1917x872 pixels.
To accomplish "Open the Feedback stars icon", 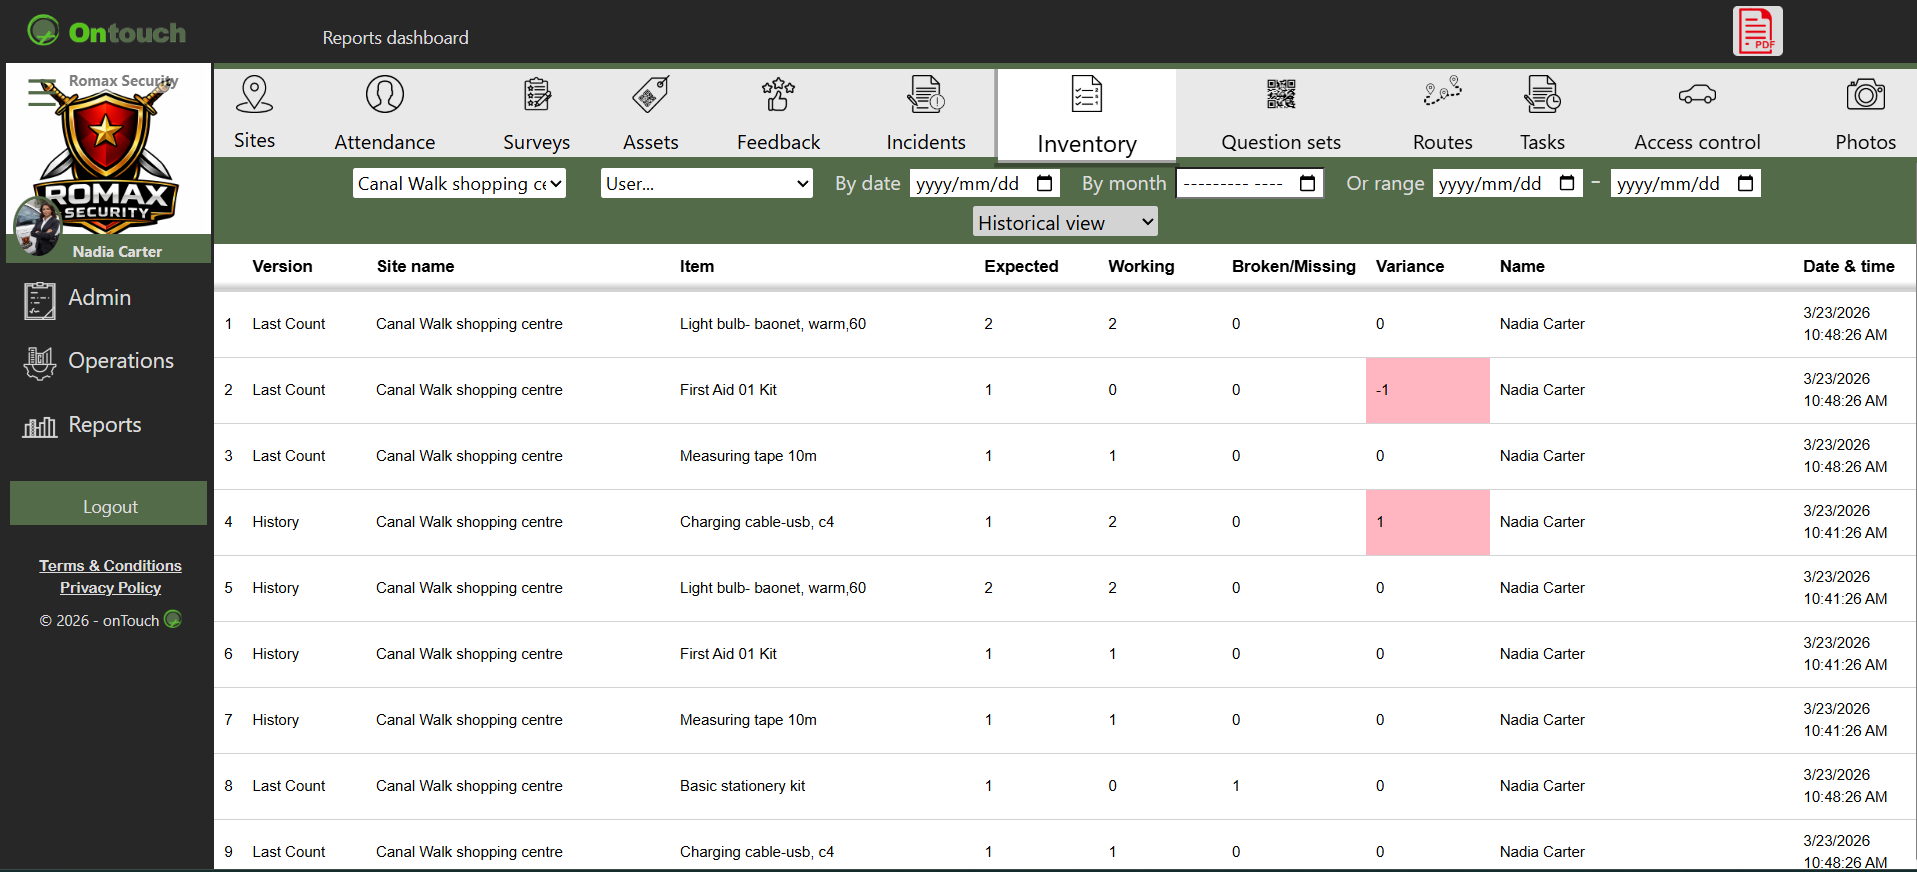I will coord(778,95).
